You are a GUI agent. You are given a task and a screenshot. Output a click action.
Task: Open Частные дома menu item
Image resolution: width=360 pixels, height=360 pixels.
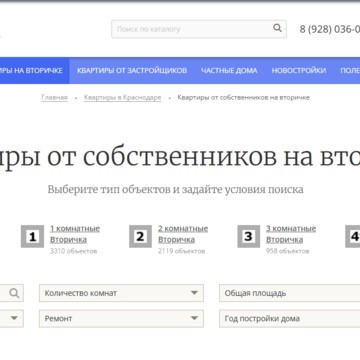point(229,71)
